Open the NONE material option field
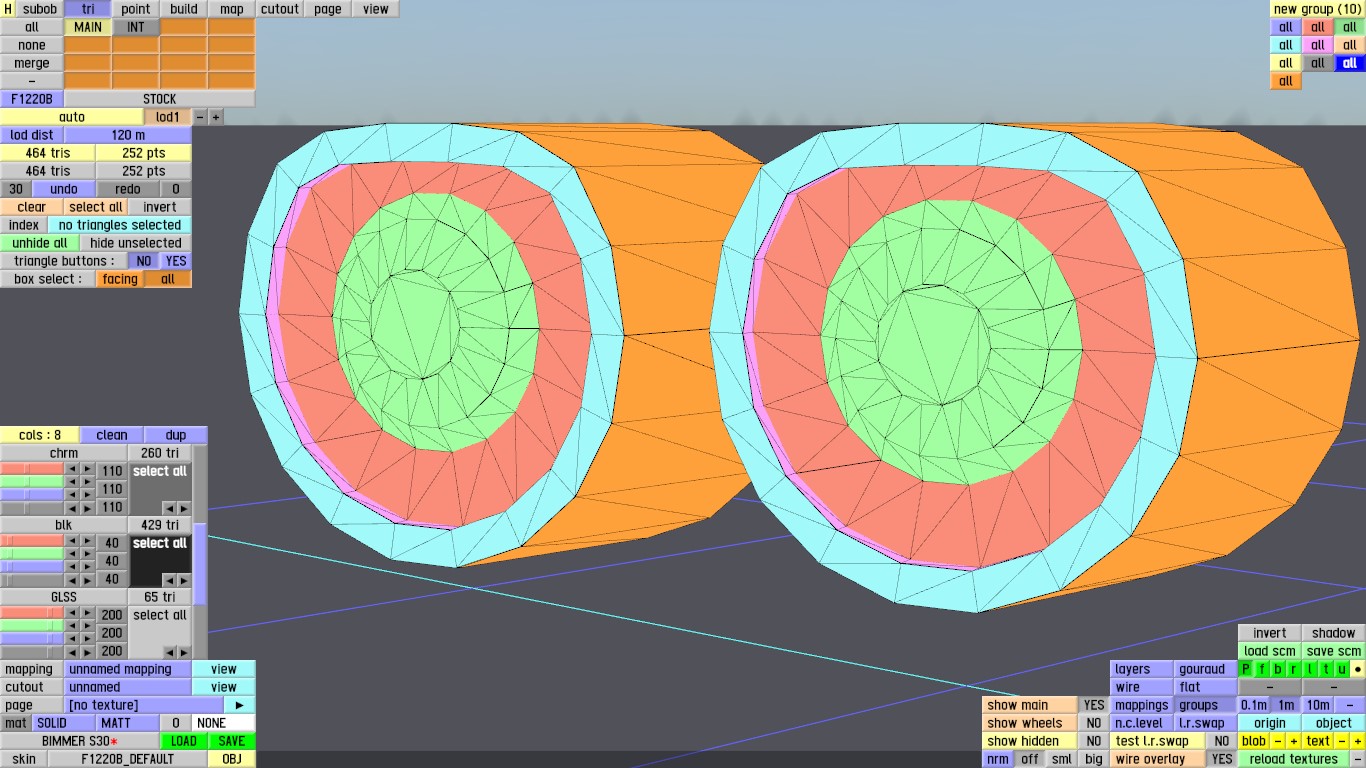 click(x=224, y=723)
